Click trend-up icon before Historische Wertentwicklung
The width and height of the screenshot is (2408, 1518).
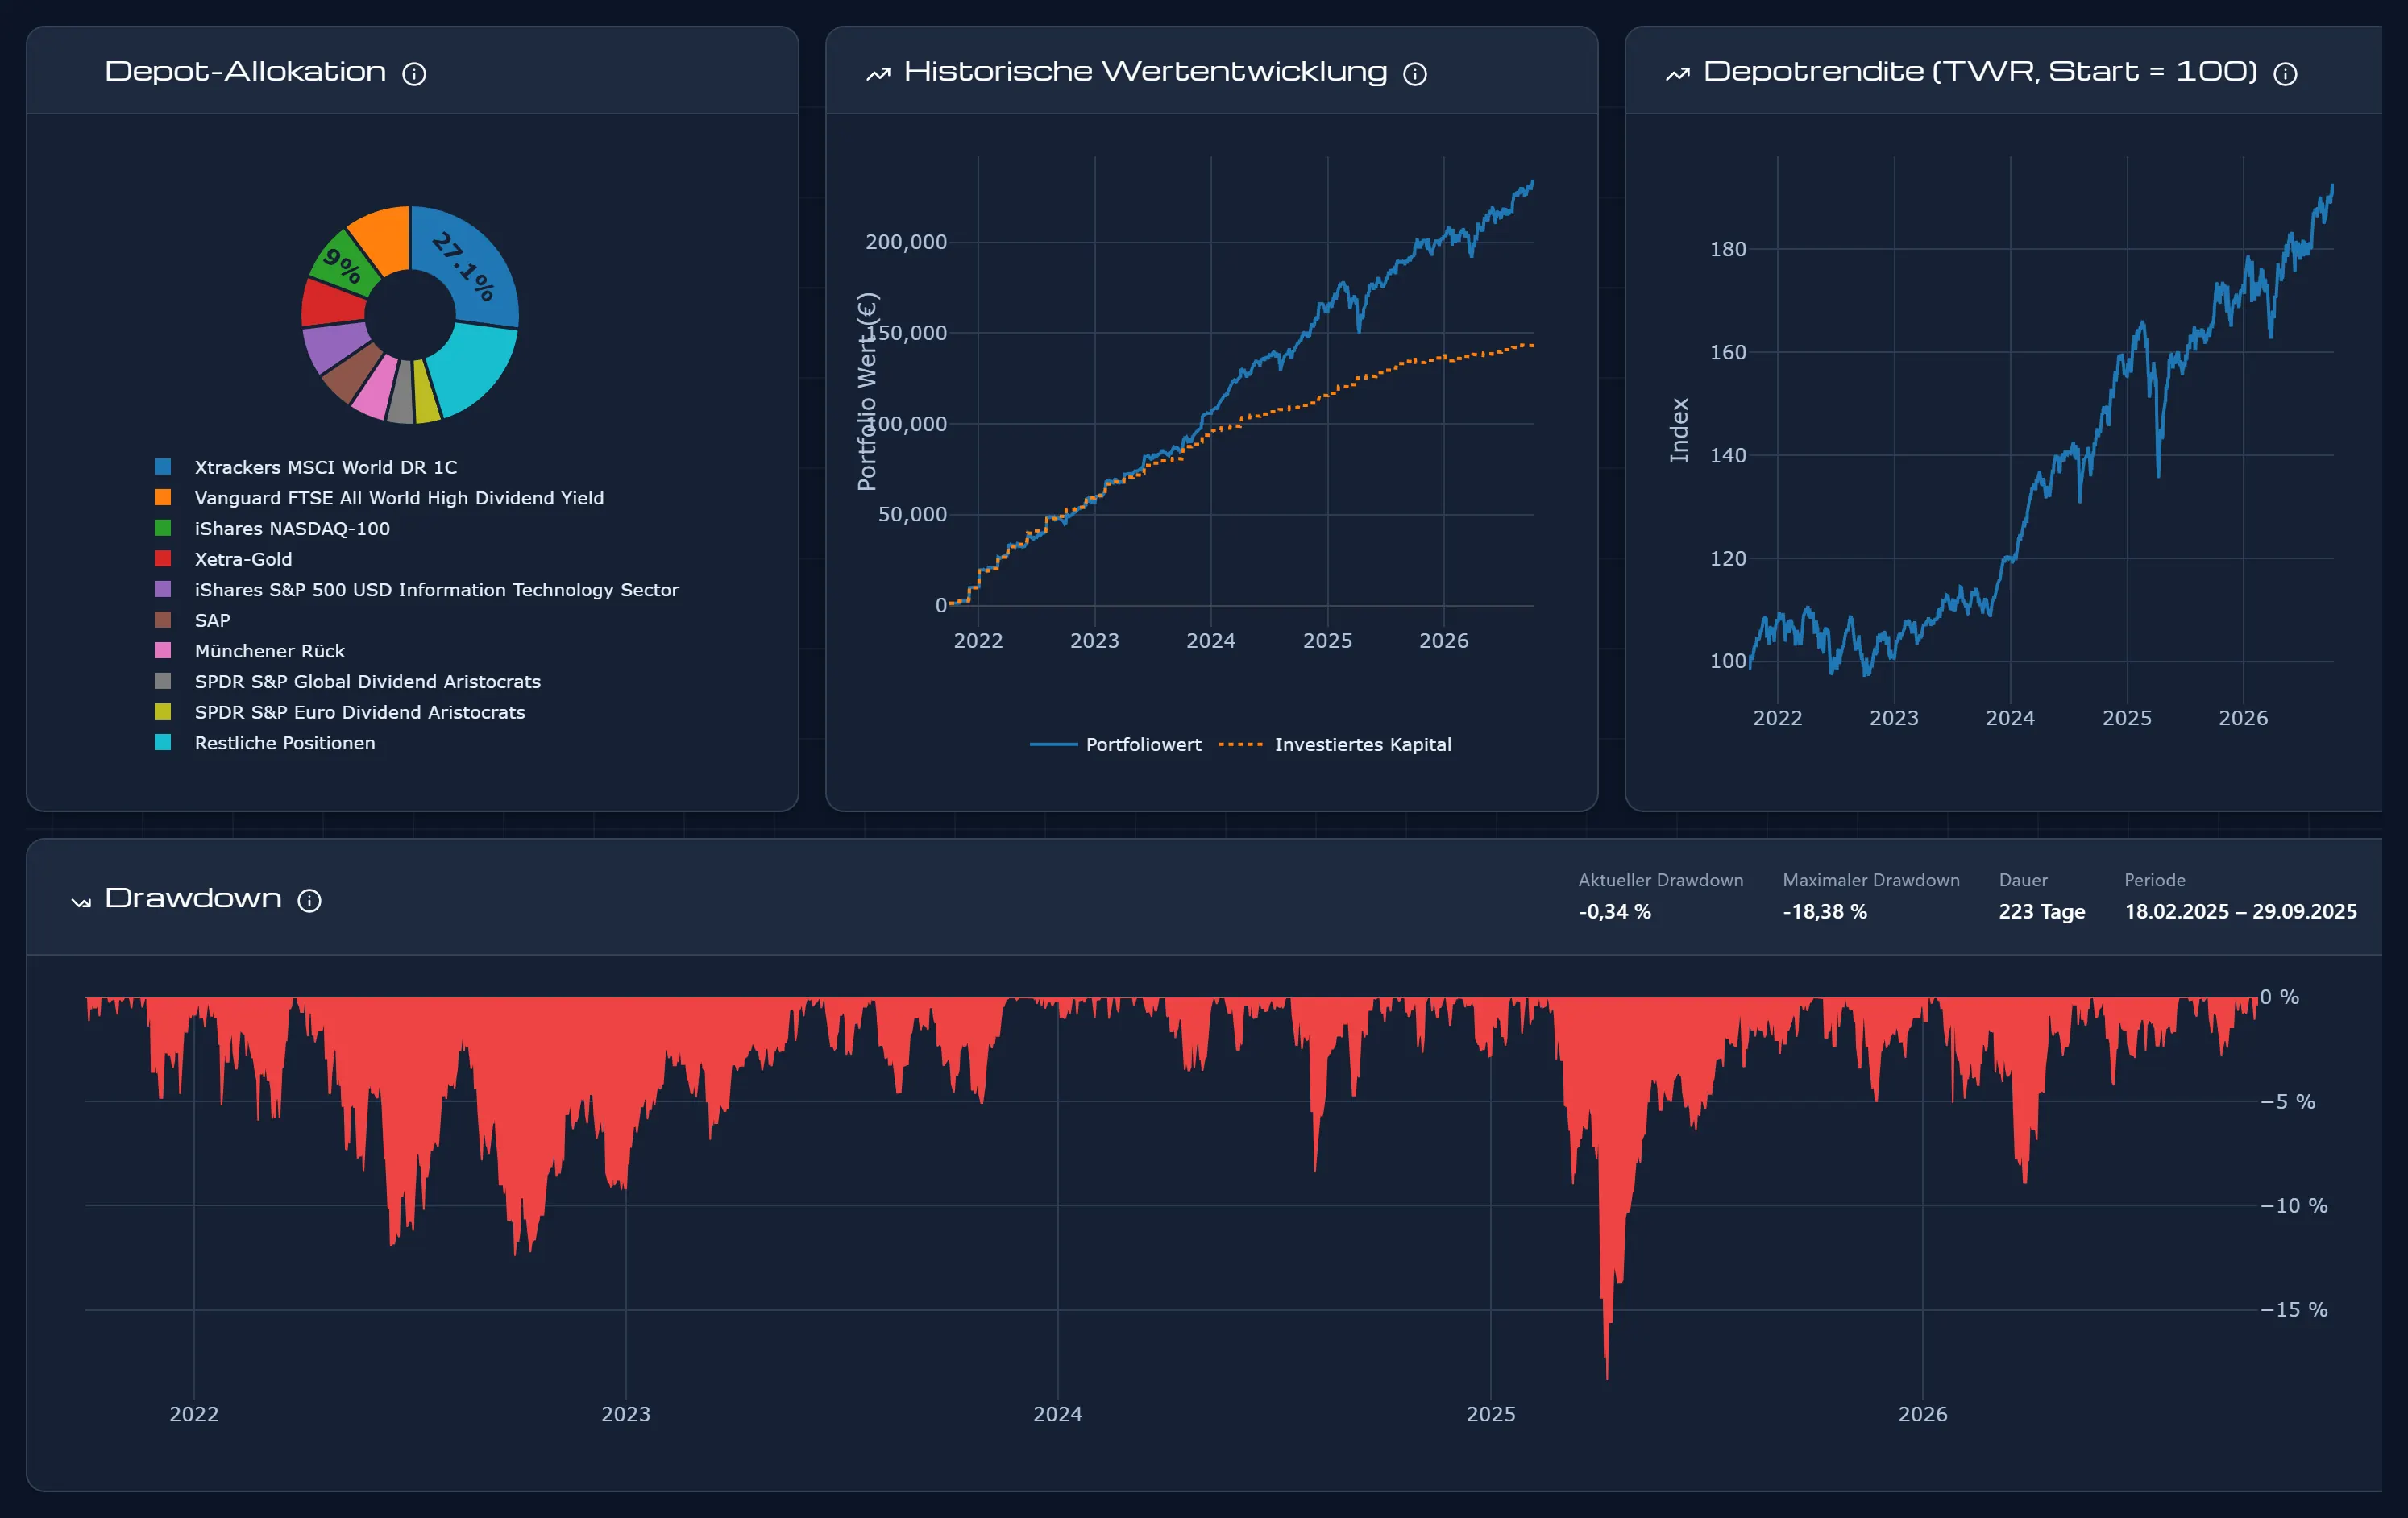878,74
